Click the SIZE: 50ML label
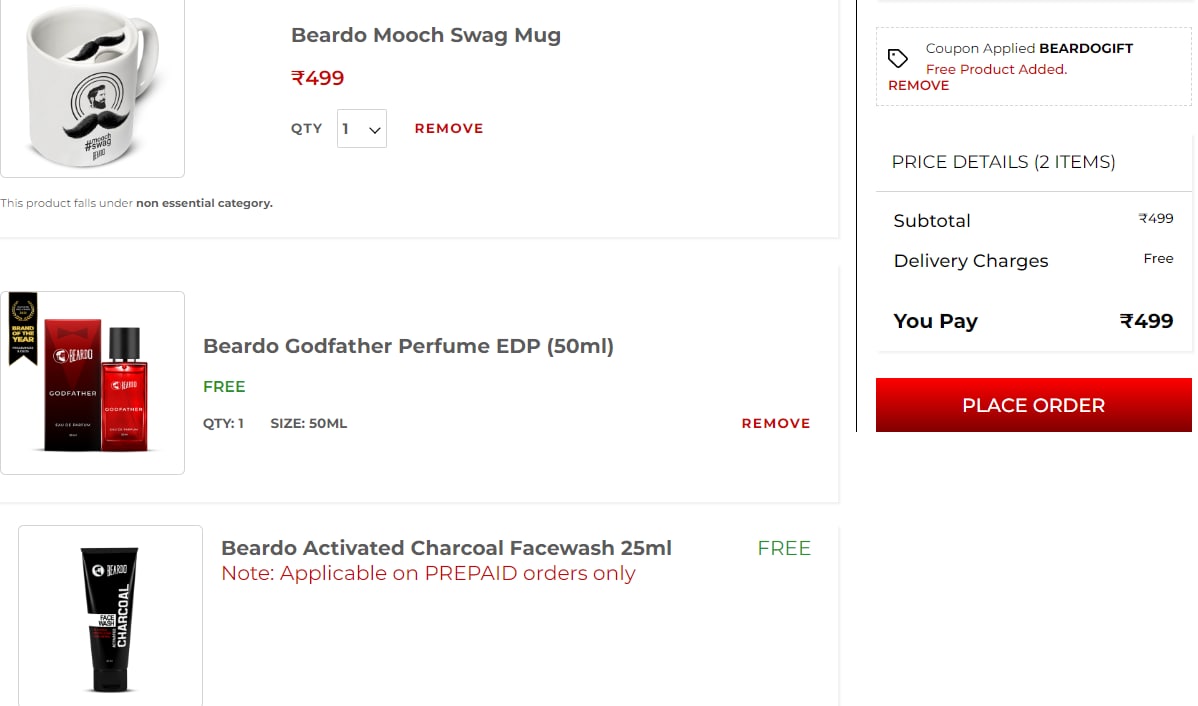 [x=309, y=423]
